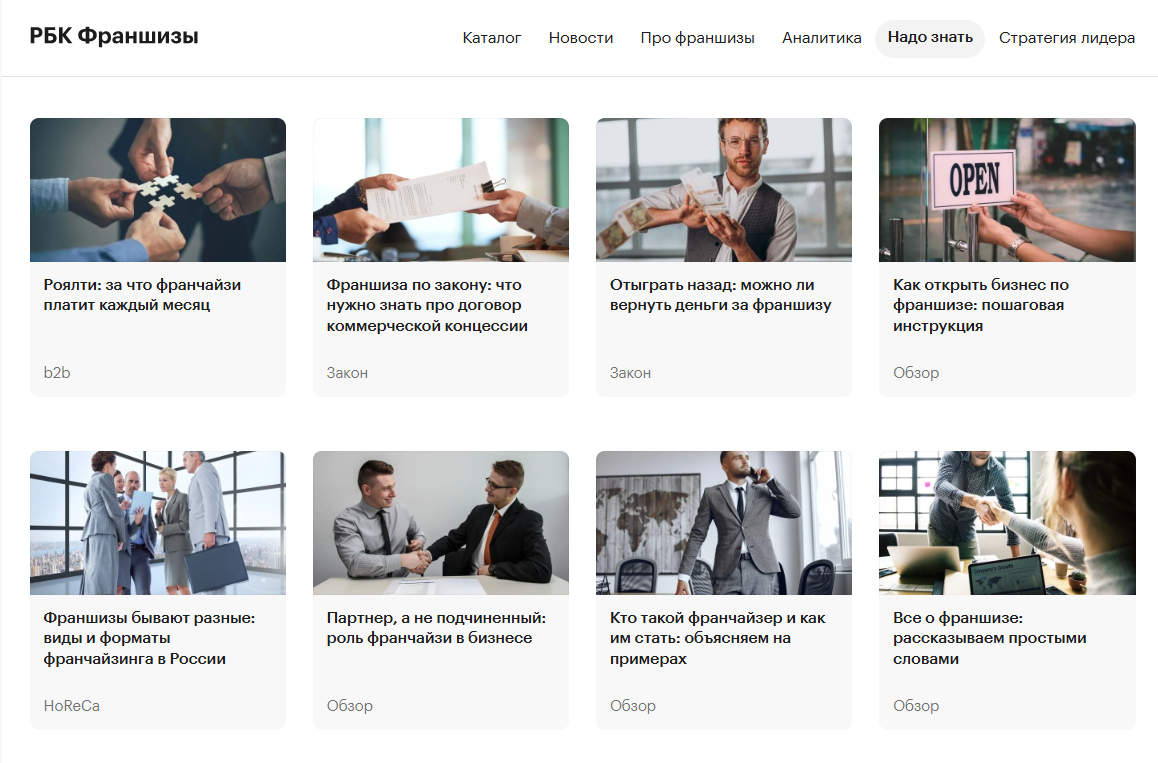1158x763 pixels.
Task: Open article Франшиза по закону headline
Action: coord(425,305)
